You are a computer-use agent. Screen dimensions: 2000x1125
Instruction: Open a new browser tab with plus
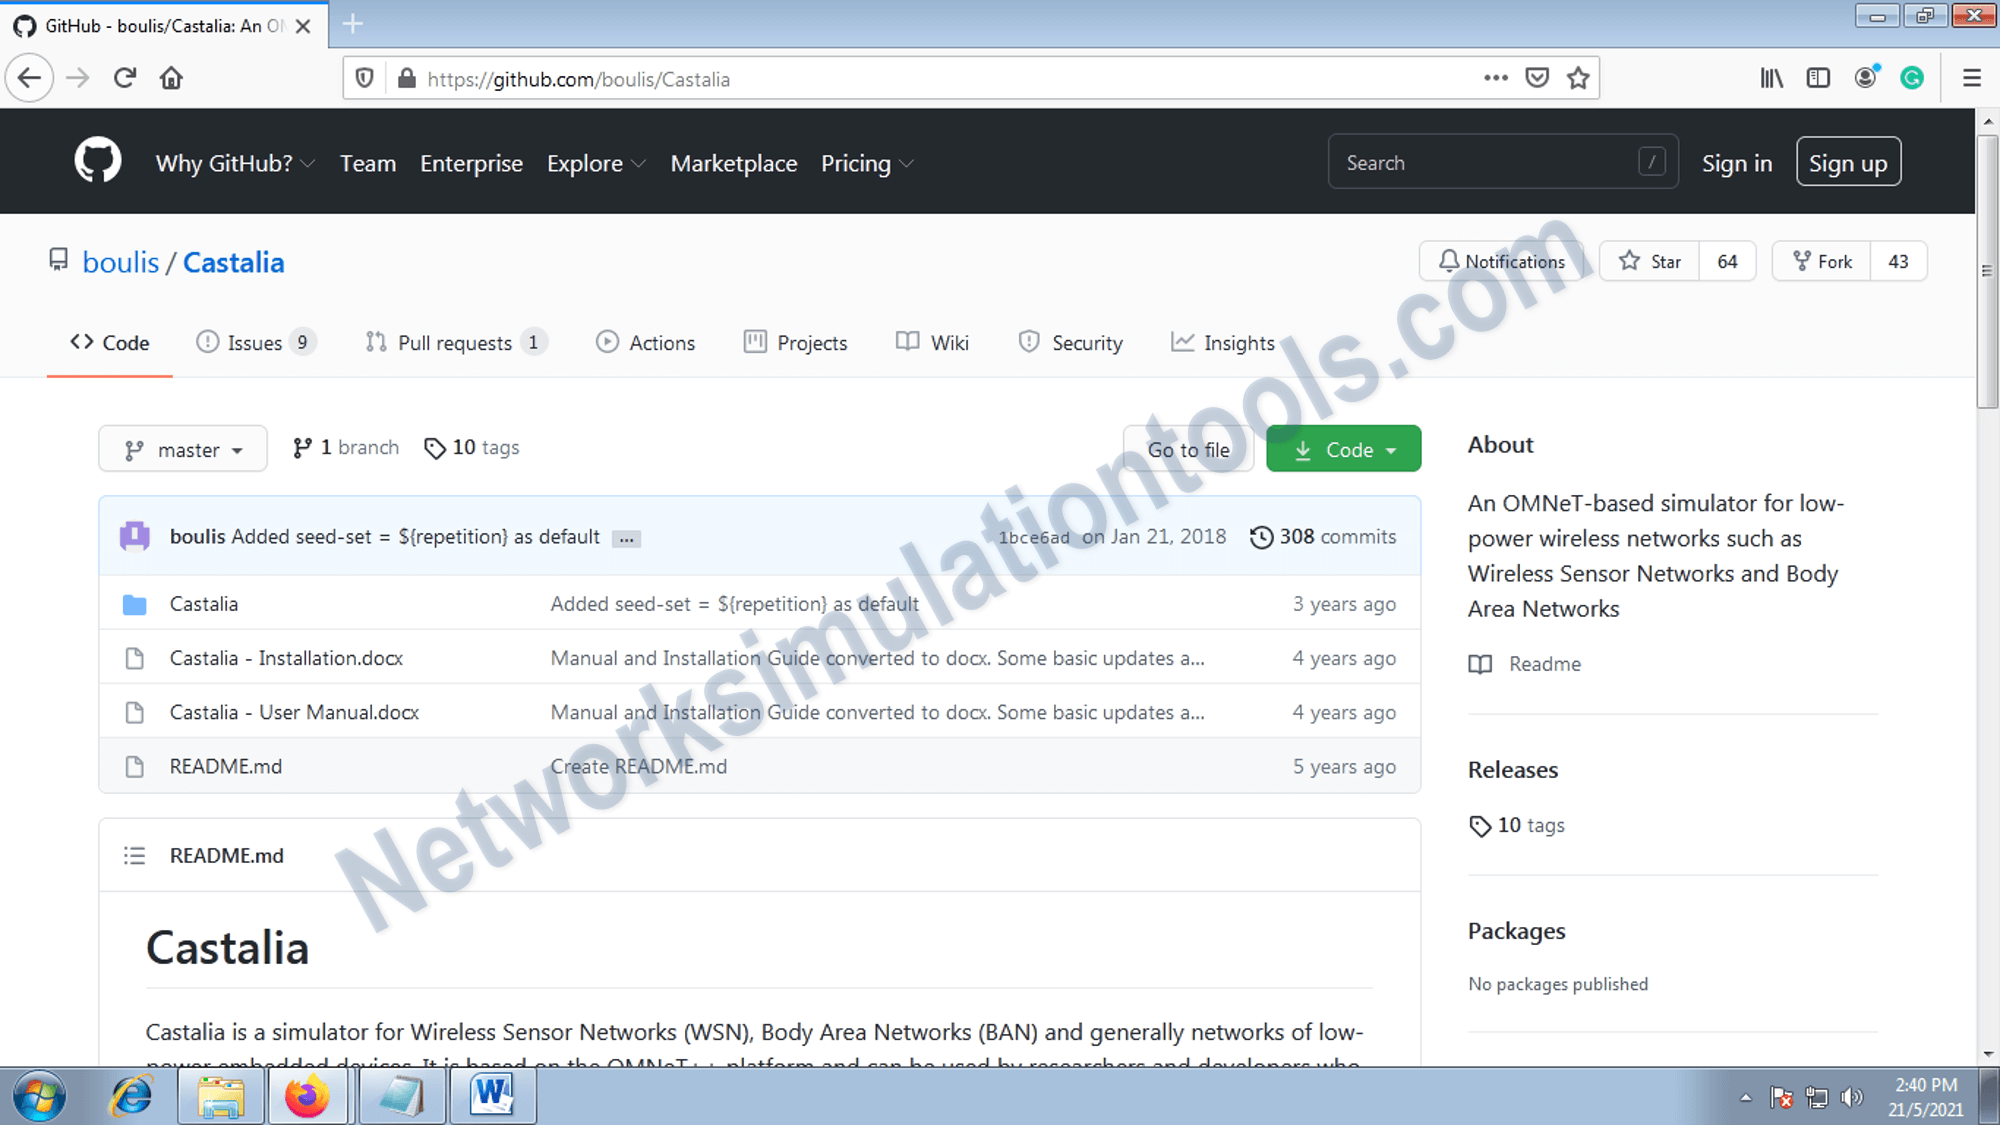352,24
